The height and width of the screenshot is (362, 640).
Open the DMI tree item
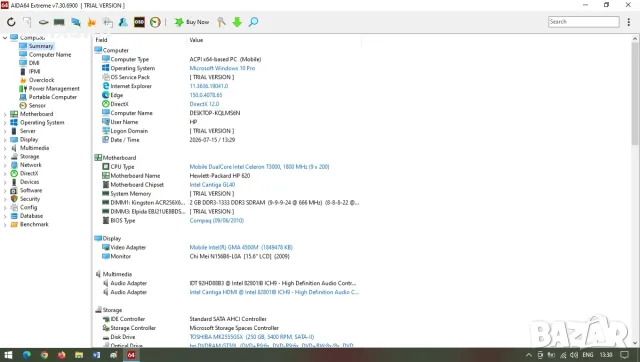pos(34,63)
